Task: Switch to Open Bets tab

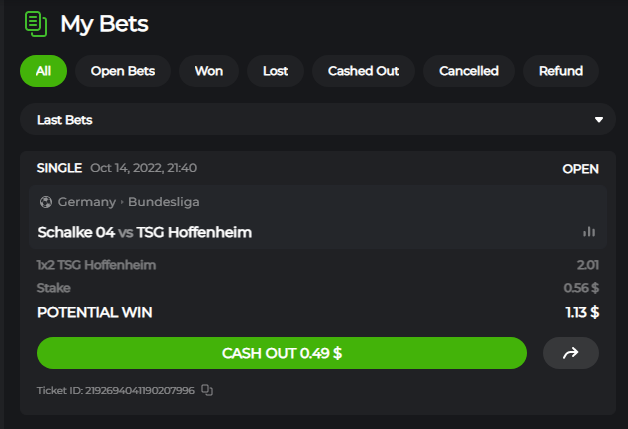Action: [x=123, y=71]
